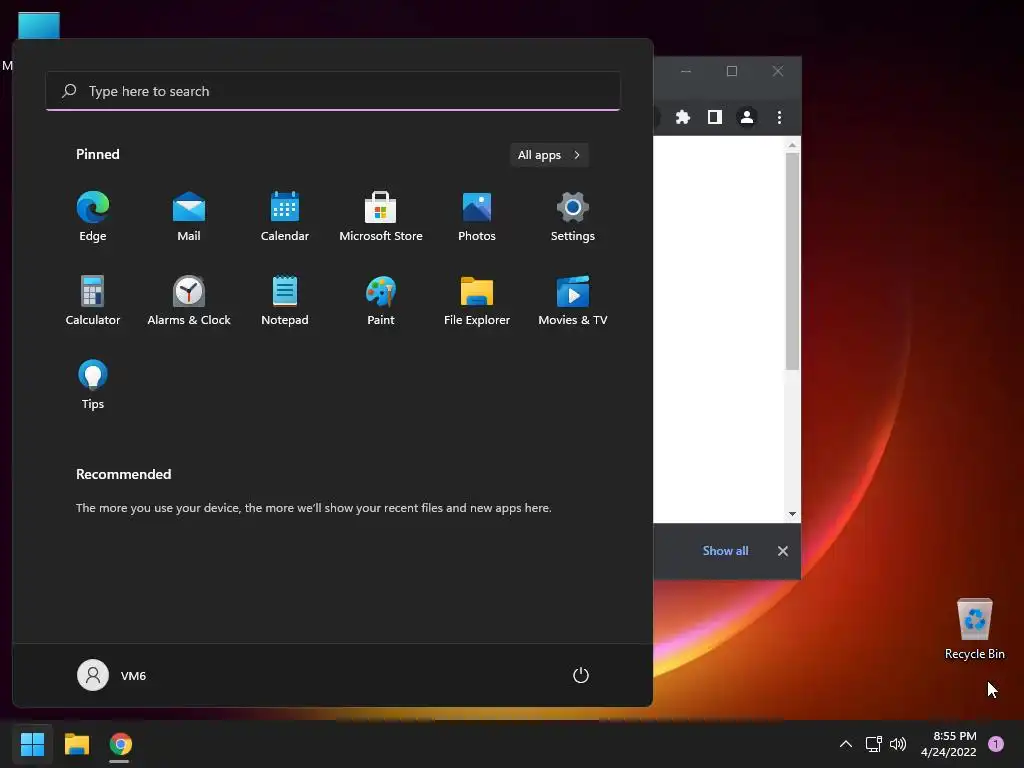Launch the Photos app

click(x=477, y=217)
